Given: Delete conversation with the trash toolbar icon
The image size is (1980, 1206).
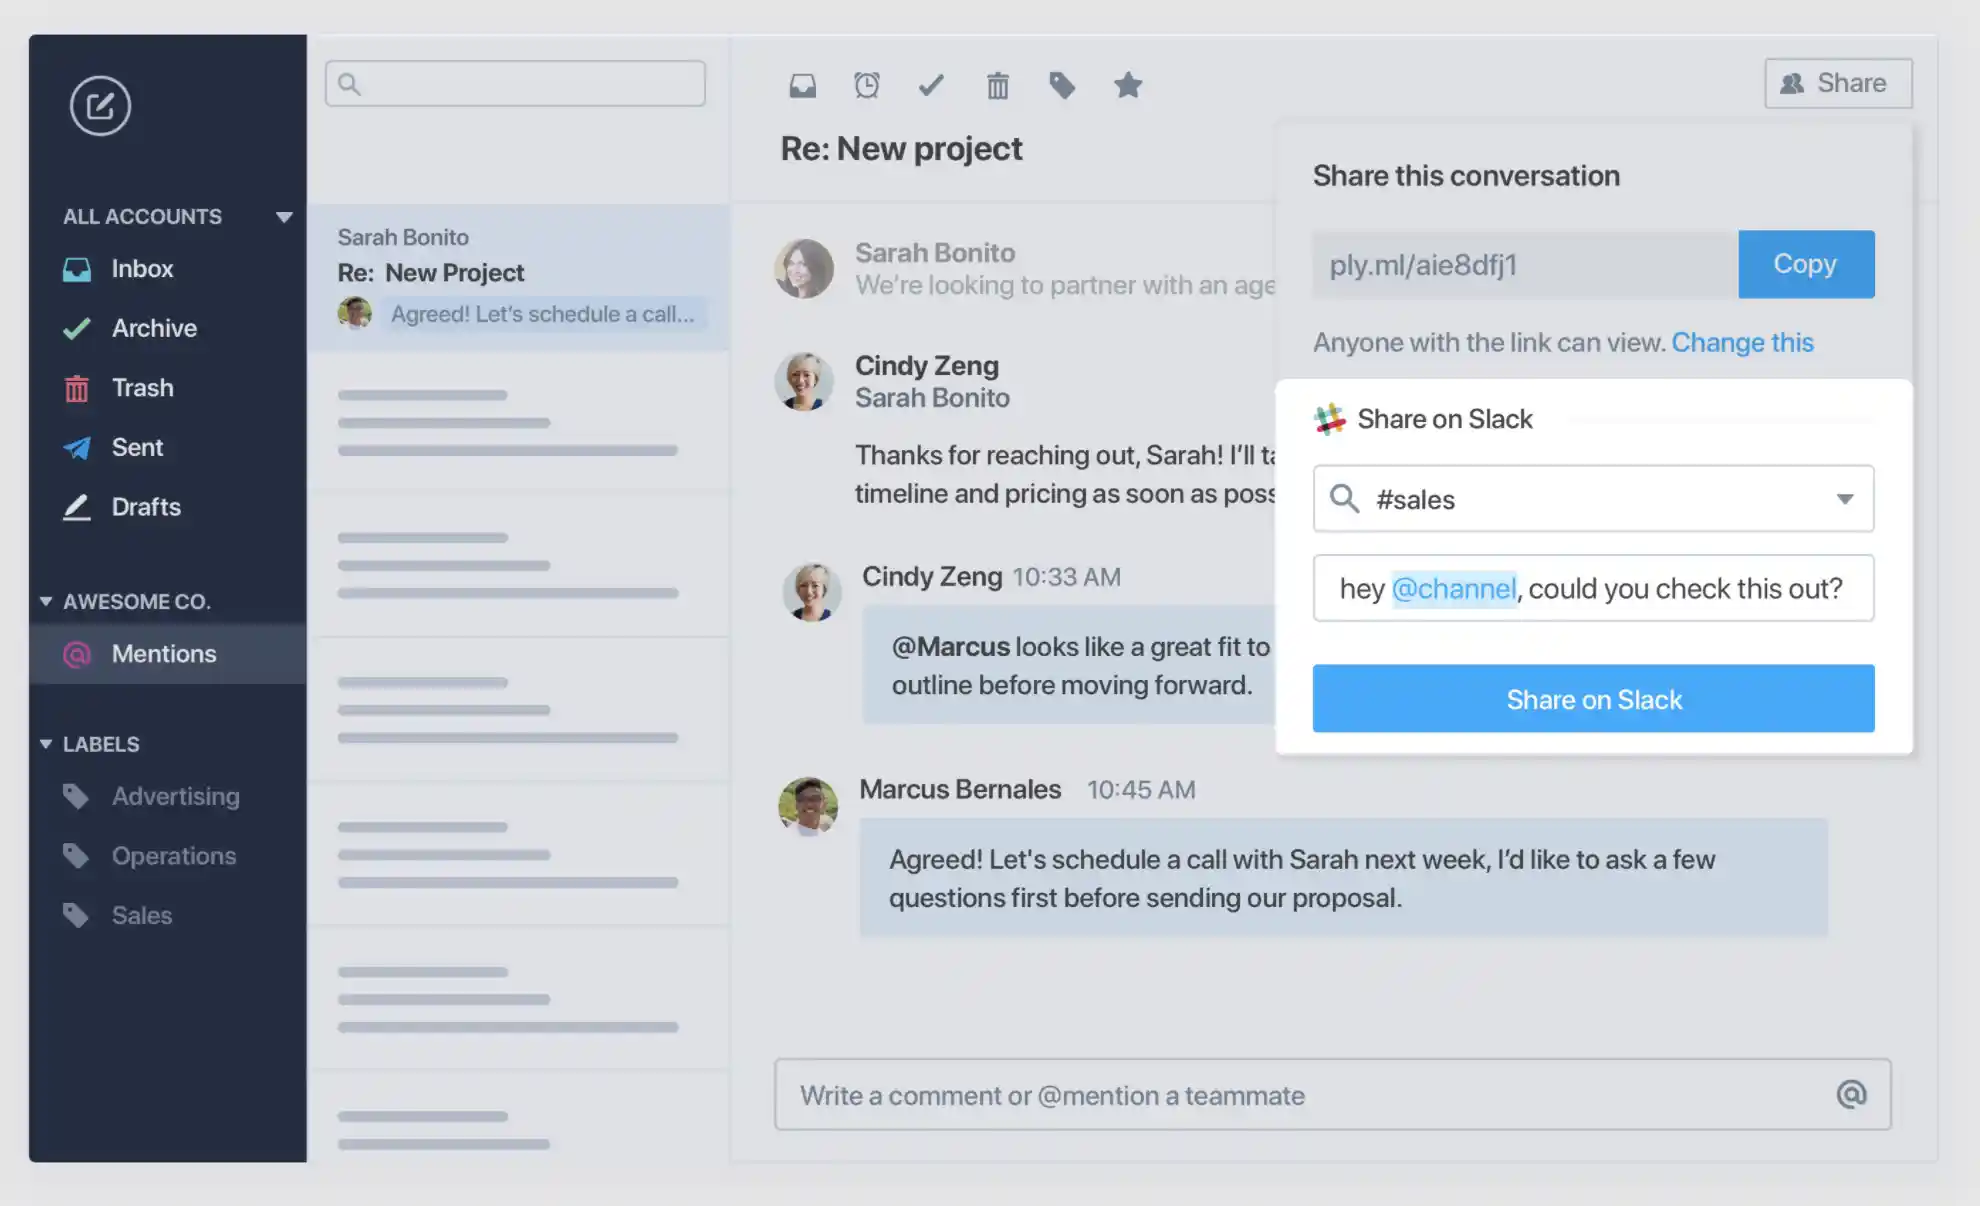Looking at the screenshot, I should click(x=997, y=86).
